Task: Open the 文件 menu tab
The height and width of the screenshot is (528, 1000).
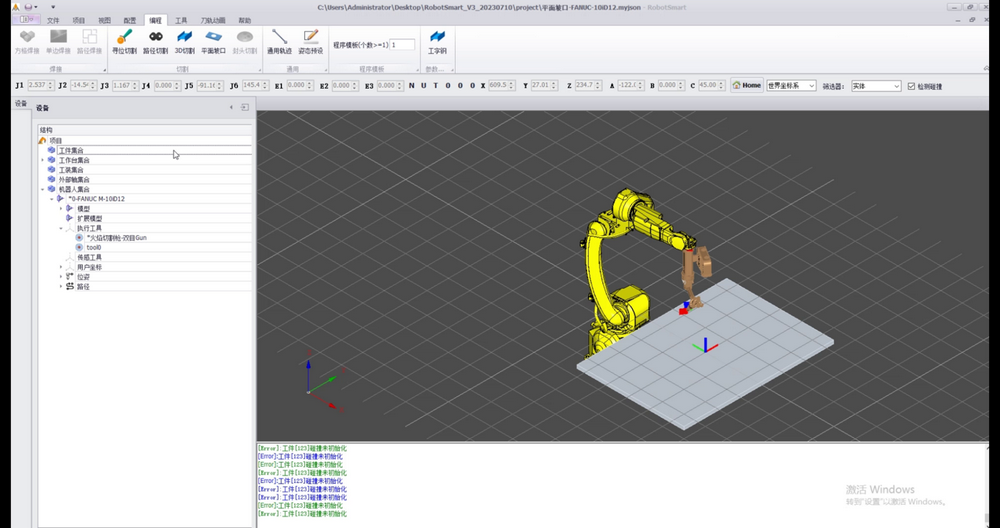Action: pos(53,20)
